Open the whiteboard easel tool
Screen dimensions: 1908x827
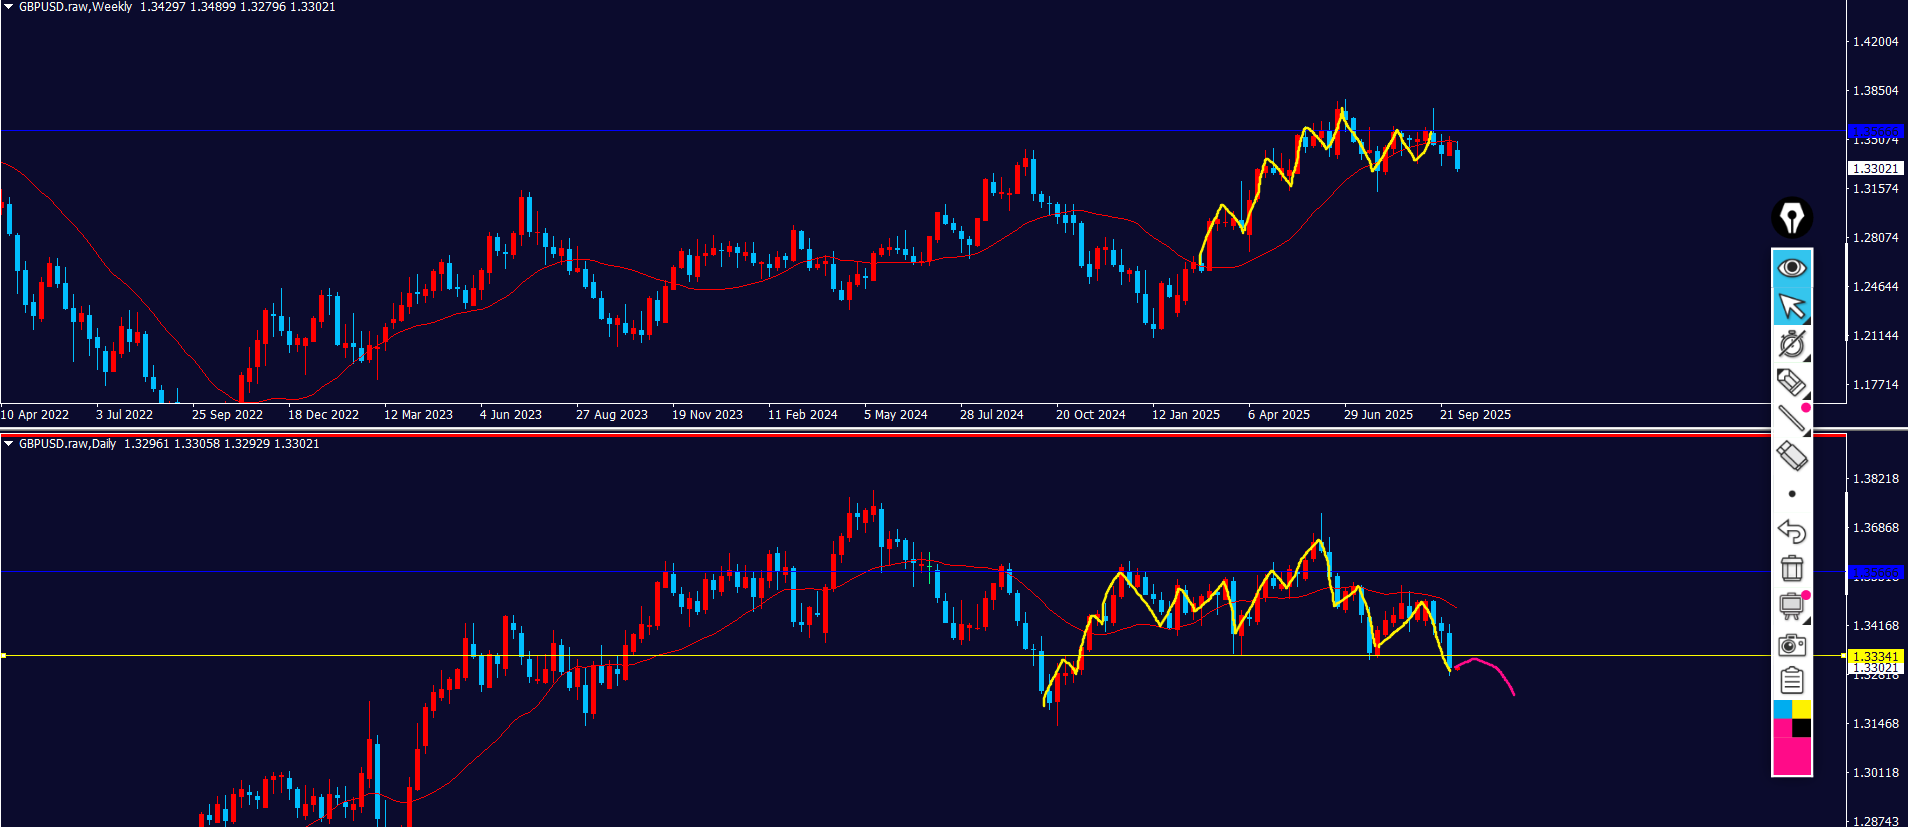1791,606
